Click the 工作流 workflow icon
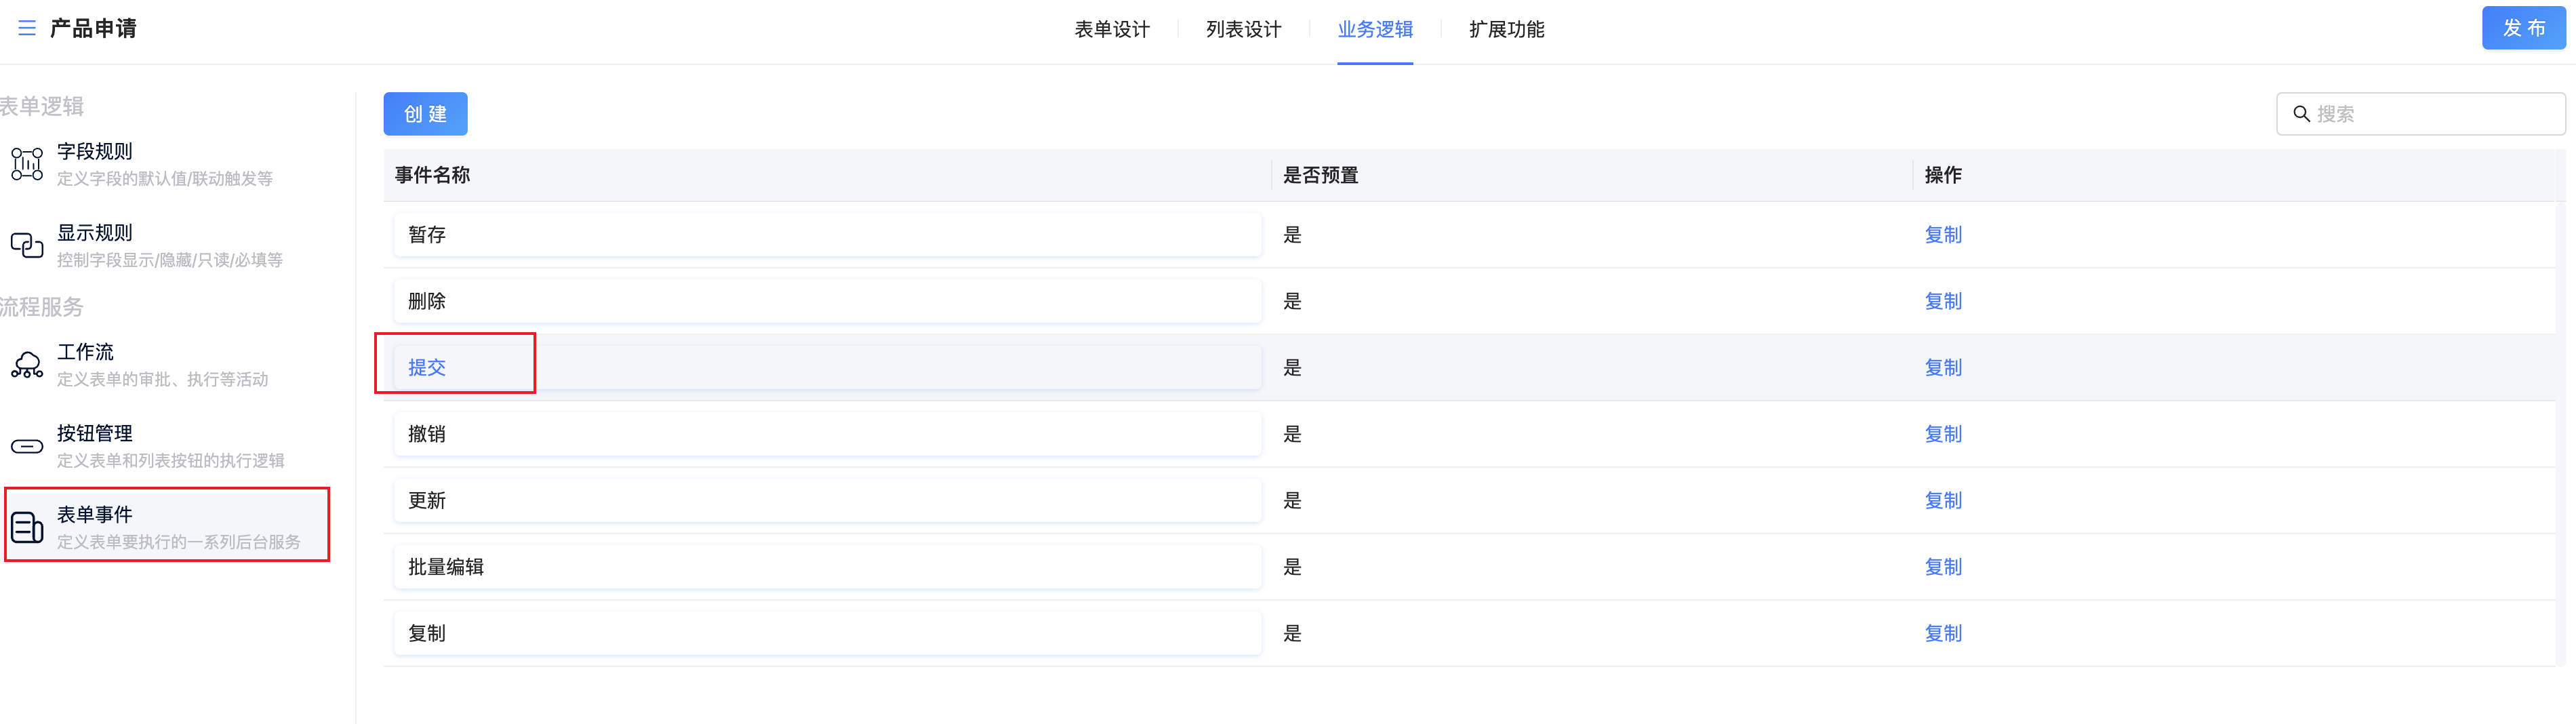 coord(27,365)
